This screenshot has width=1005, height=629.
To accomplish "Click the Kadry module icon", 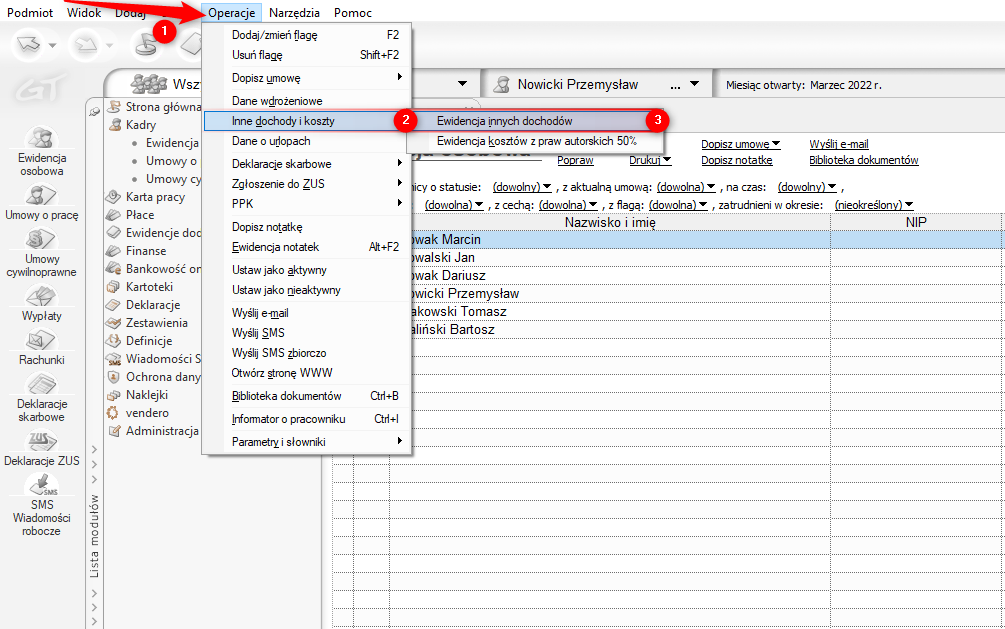I will point(115,124).
